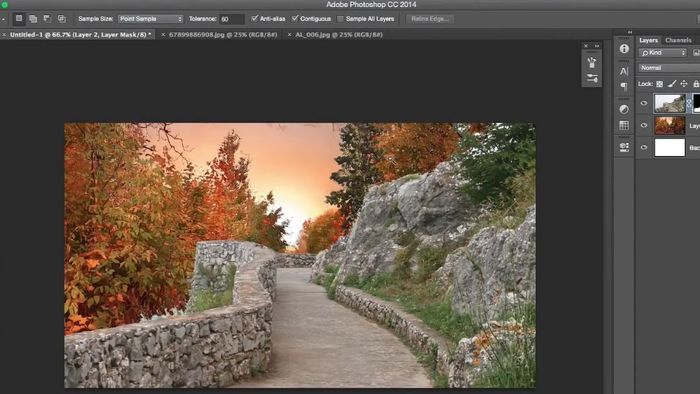Click the layer mask link icon on Layer 2

(689, 104)
